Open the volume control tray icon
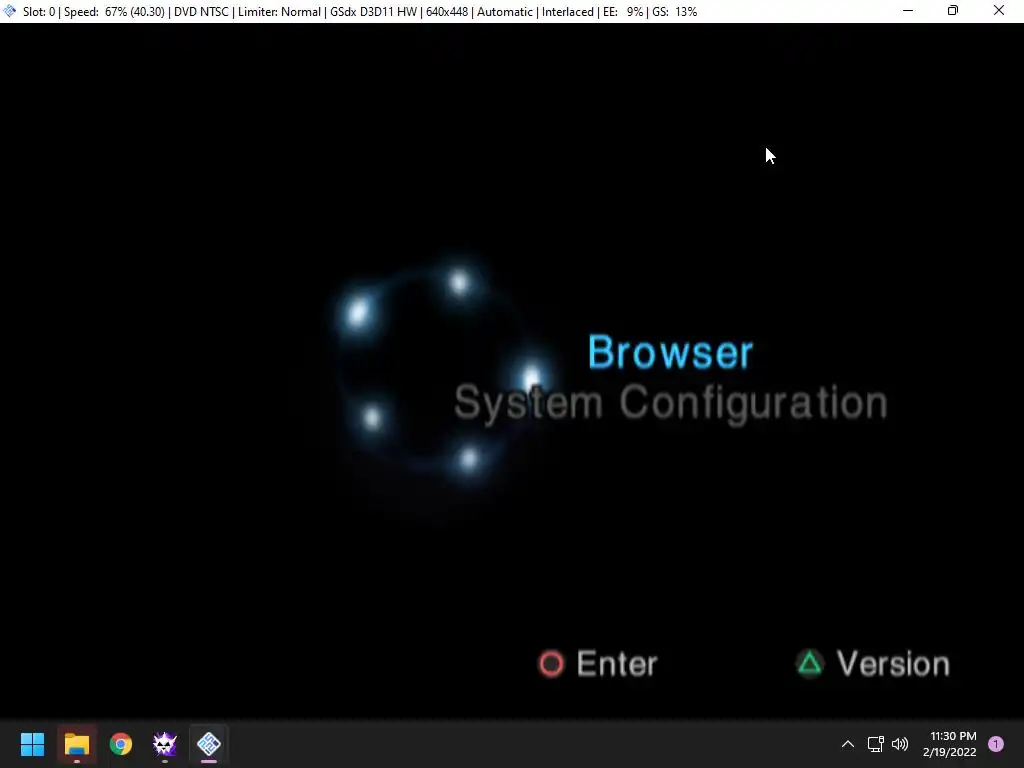Screen dimensions: 1024x768 point(900,744)
